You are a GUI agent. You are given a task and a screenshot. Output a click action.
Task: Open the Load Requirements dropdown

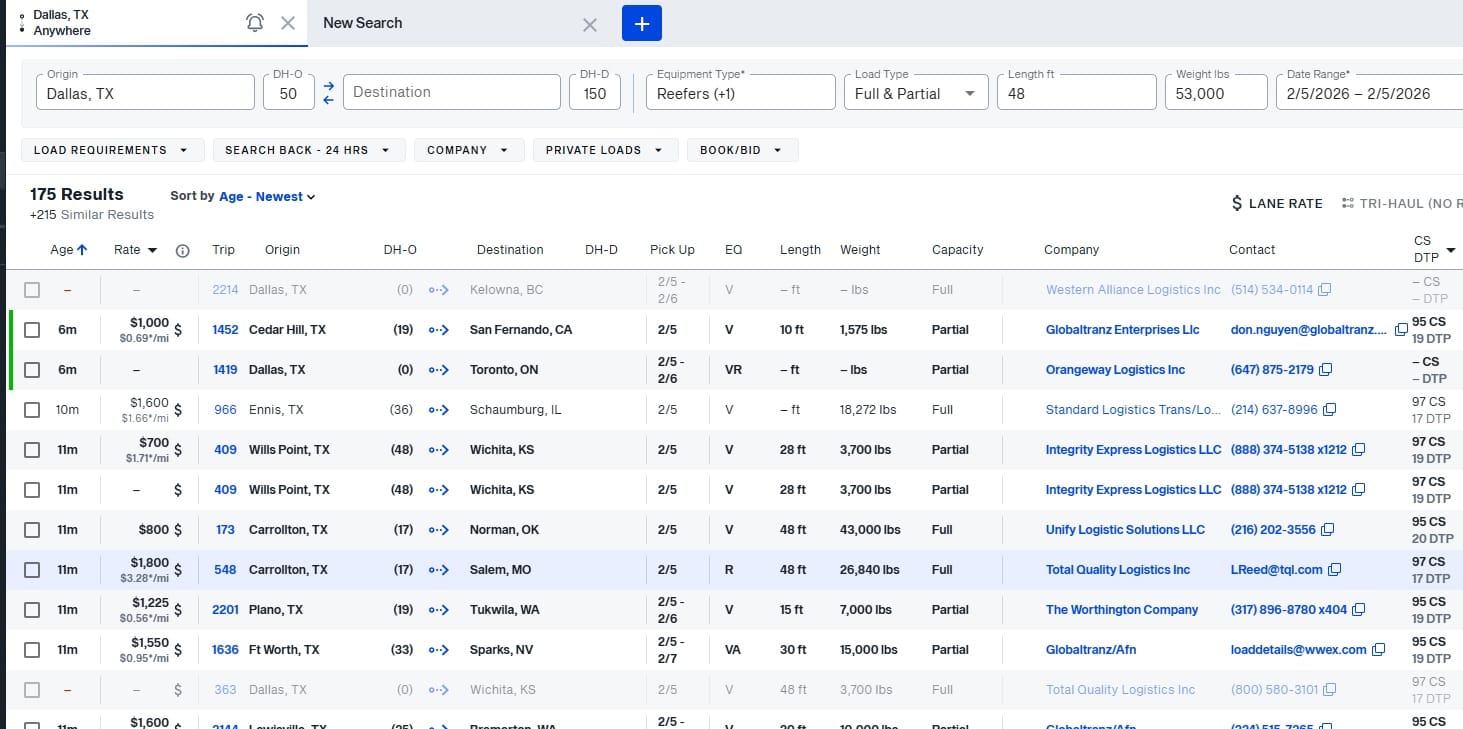point(112,150)
